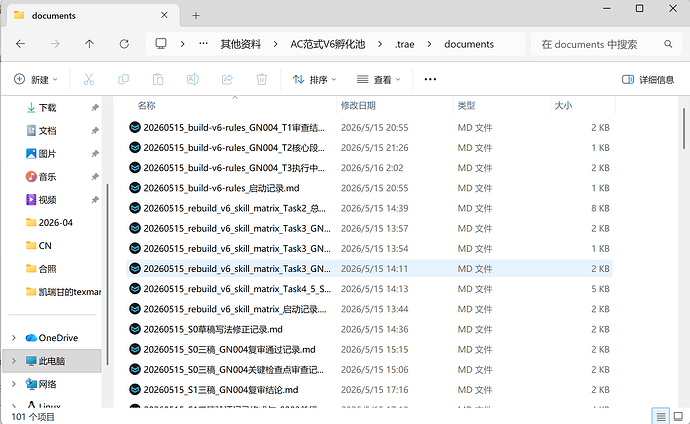Select the documents tab

point(93,16)
